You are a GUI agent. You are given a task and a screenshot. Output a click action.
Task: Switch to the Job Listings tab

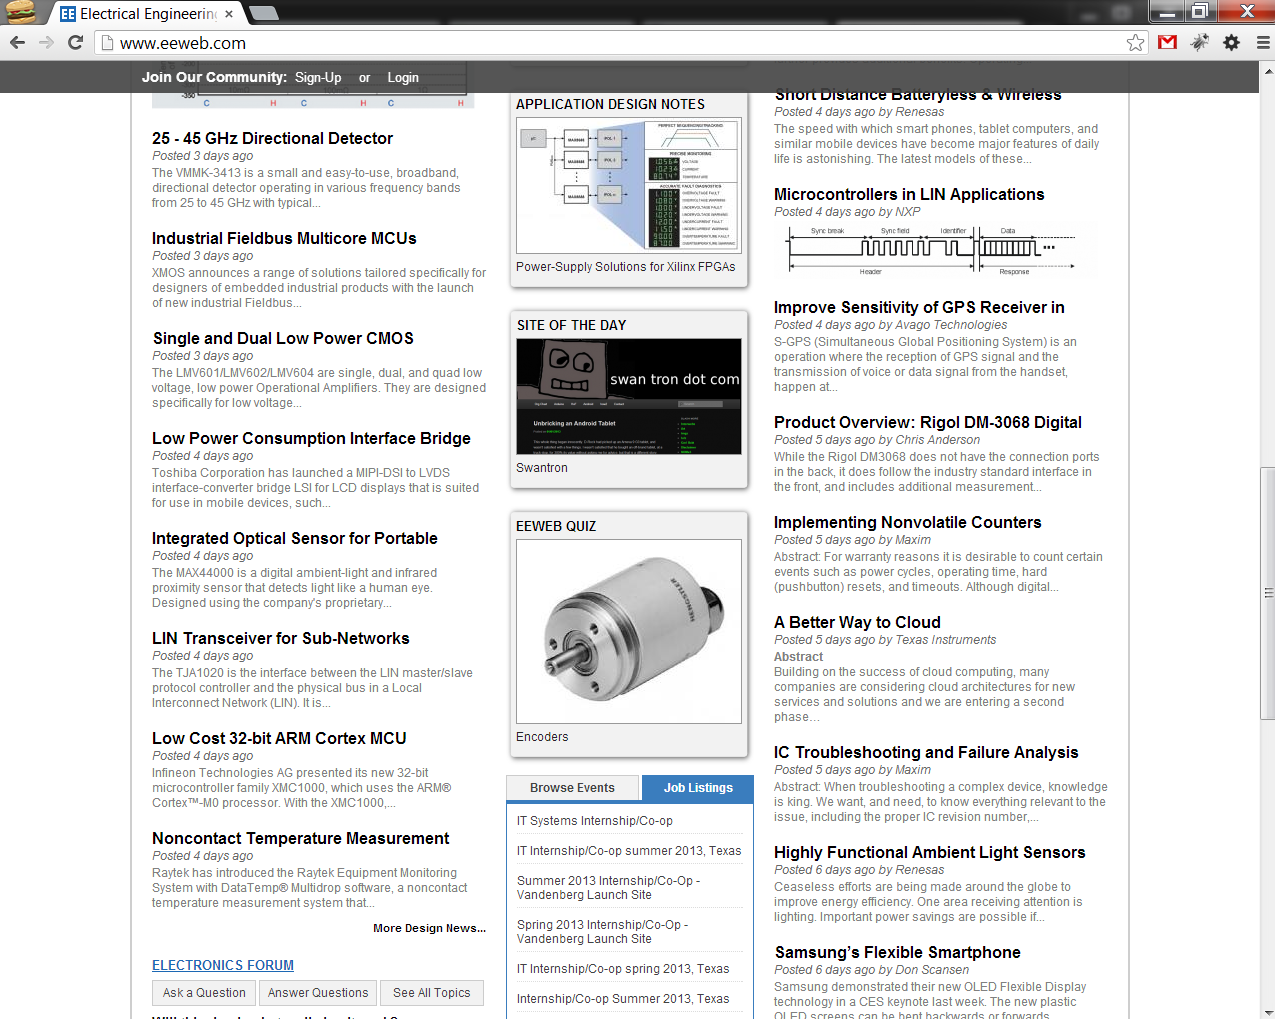pos(697,788)
